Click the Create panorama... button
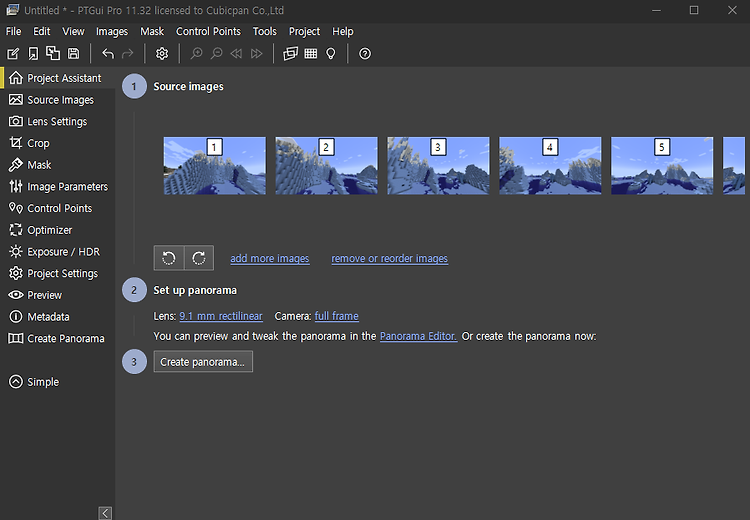 tap(203, 362)
